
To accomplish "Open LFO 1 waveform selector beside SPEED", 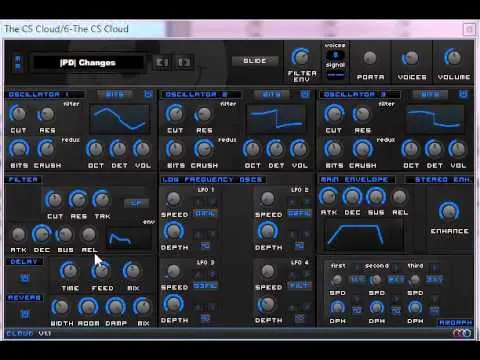I will point(205,213).
